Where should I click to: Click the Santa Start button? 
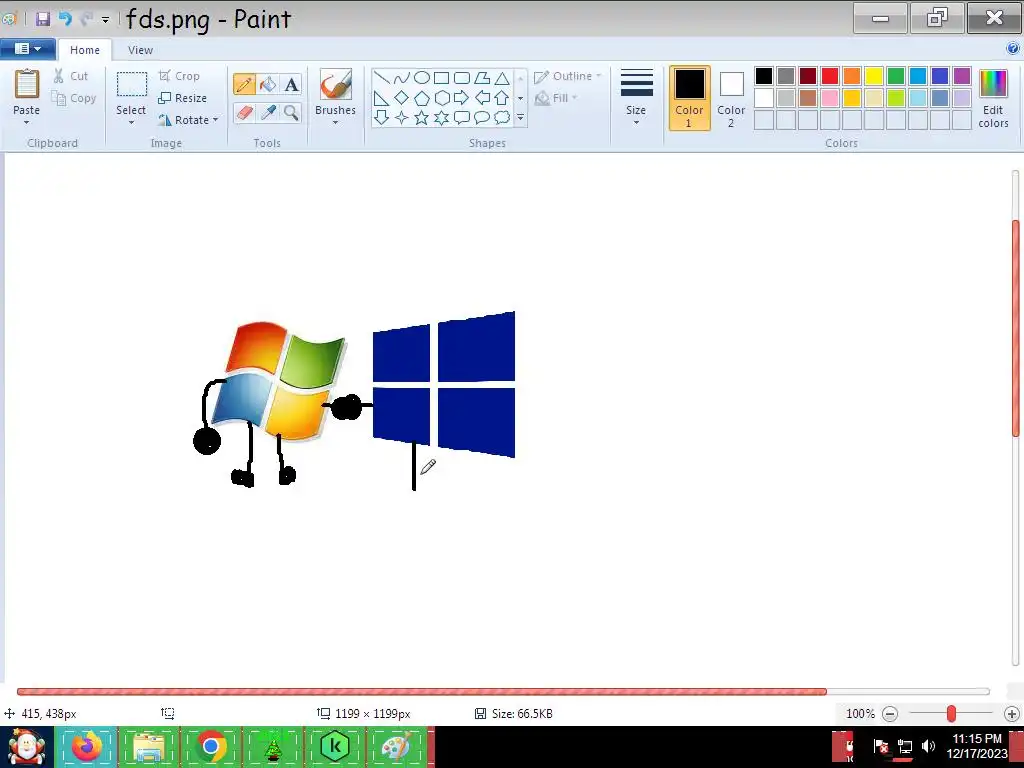click(27, 746)
